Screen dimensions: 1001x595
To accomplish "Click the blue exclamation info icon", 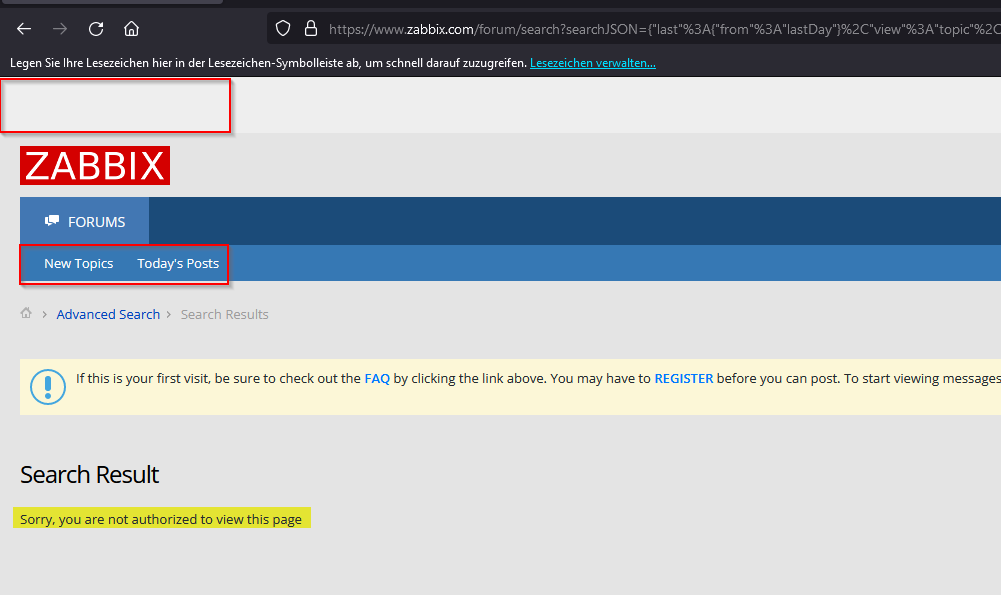I will point(48,387).
